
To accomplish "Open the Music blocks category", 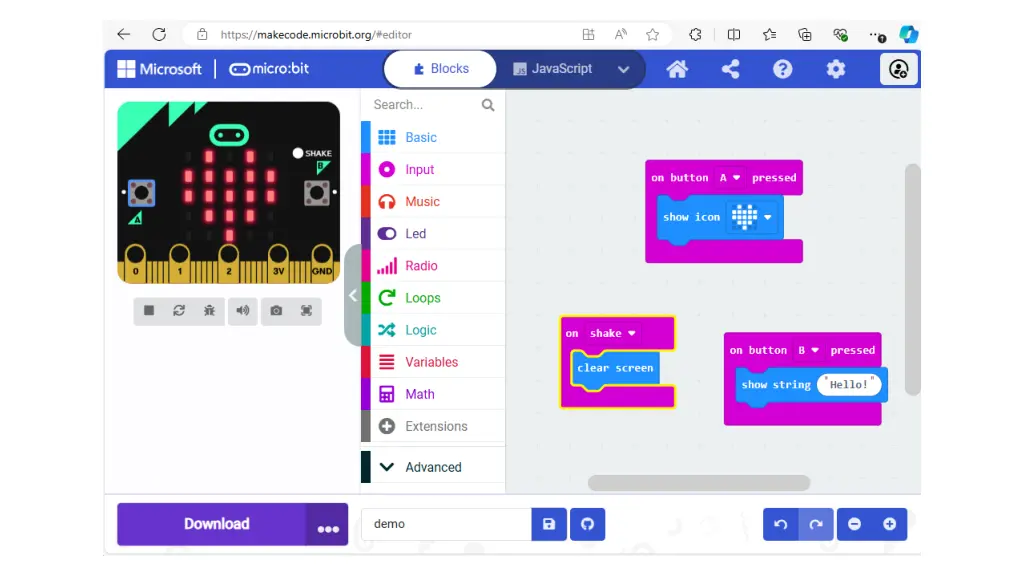I will 433,201.
